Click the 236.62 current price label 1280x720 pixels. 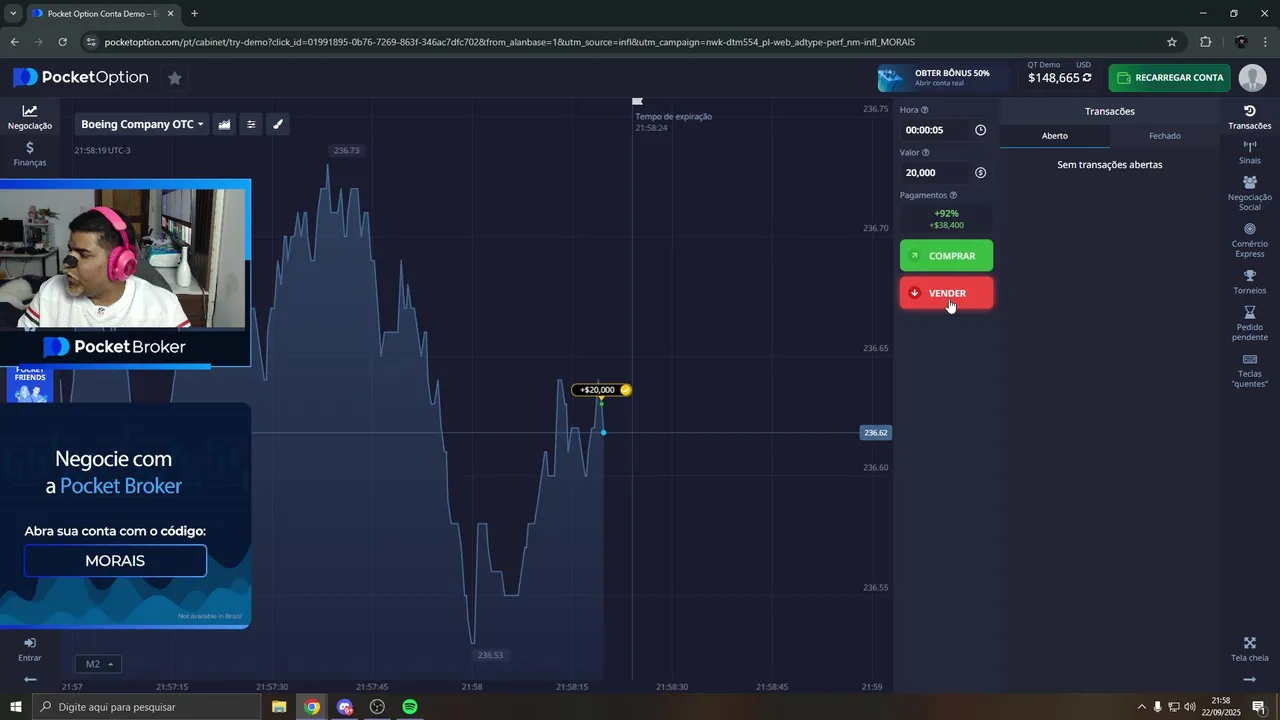pyautogui.click(x=875, y=433)
